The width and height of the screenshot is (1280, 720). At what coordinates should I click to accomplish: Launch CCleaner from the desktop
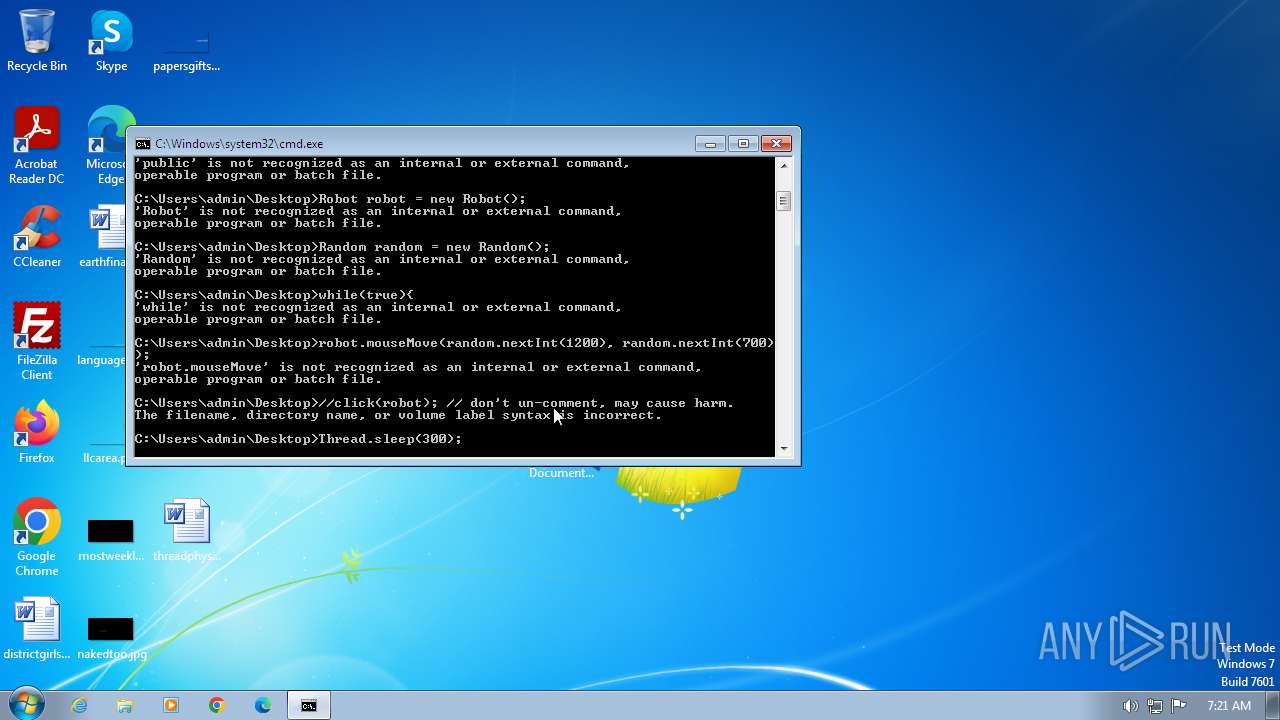37,237
